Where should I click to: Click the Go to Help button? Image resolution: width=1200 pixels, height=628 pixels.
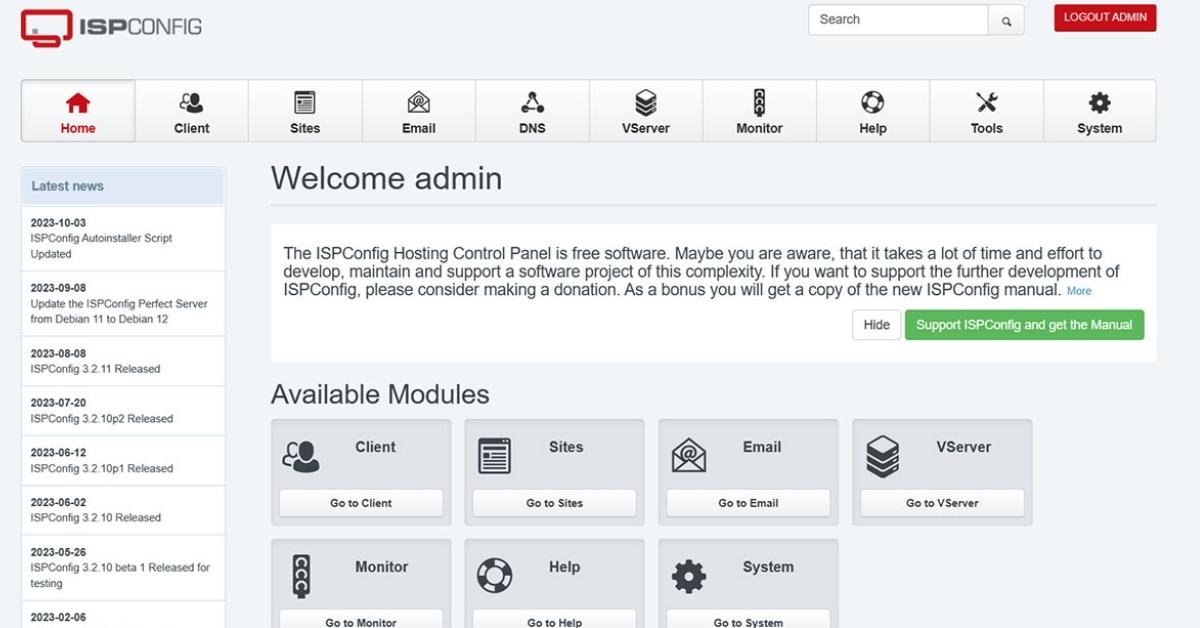pyautogui.click(x=554, y=620)
